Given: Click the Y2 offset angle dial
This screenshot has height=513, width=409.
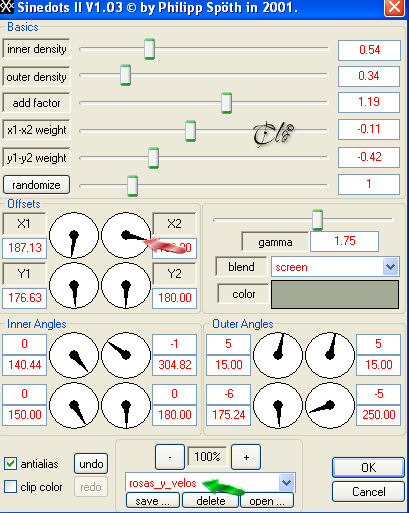Looking at the screenshot, I should (126, 285).
